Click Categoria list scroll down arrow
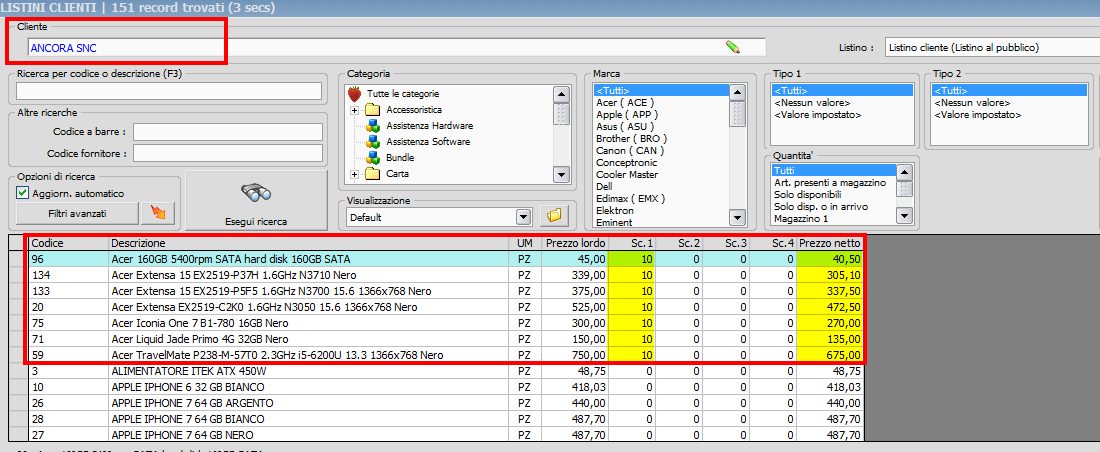The height and width of the screenshot is (452, 1100). [x=561, y=174]
